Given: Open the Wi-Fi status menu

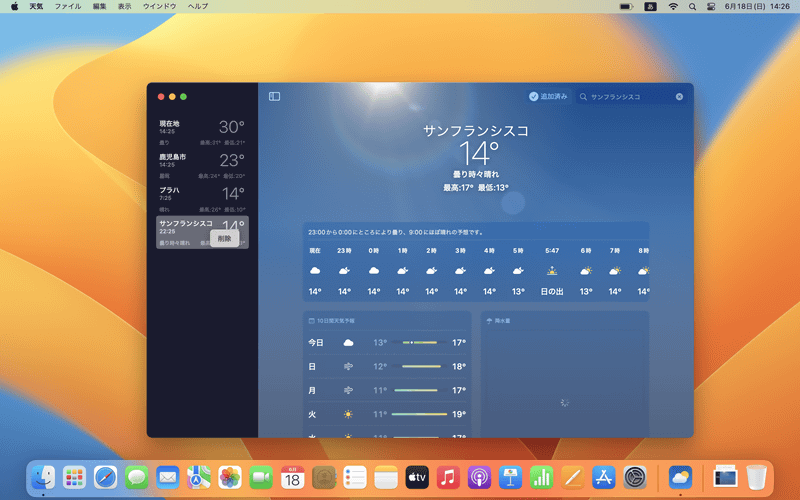Looking at the screenshot, I should tap(673, 6).
